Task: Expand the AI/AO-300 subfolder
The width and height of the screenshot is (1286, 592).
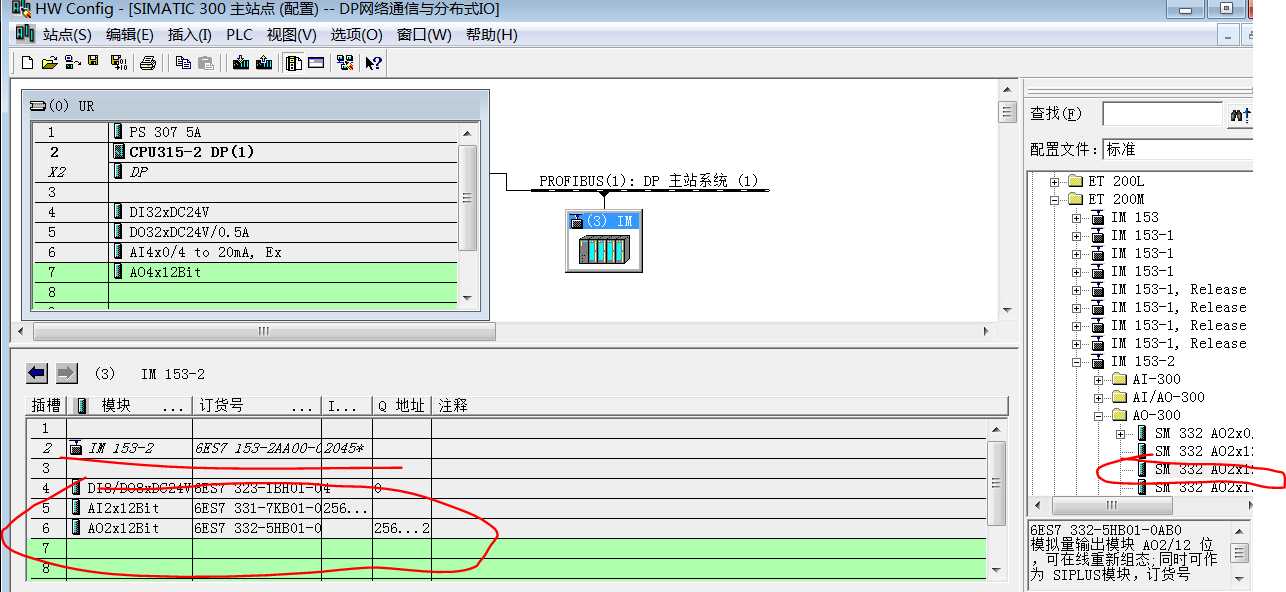Action: tap(1098, 397)
